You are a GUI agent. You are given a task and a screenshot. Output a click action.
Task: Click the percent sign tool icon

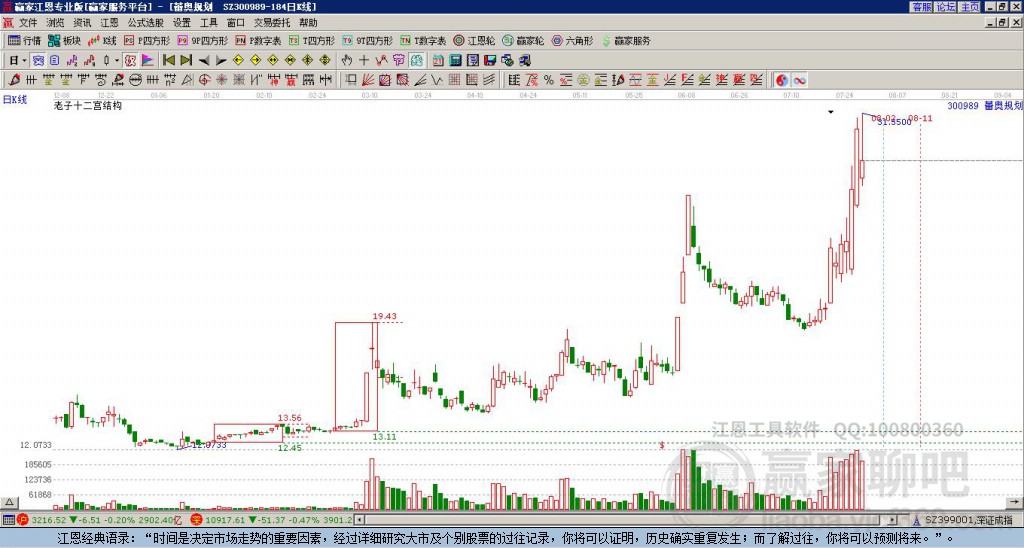(549, 80)
